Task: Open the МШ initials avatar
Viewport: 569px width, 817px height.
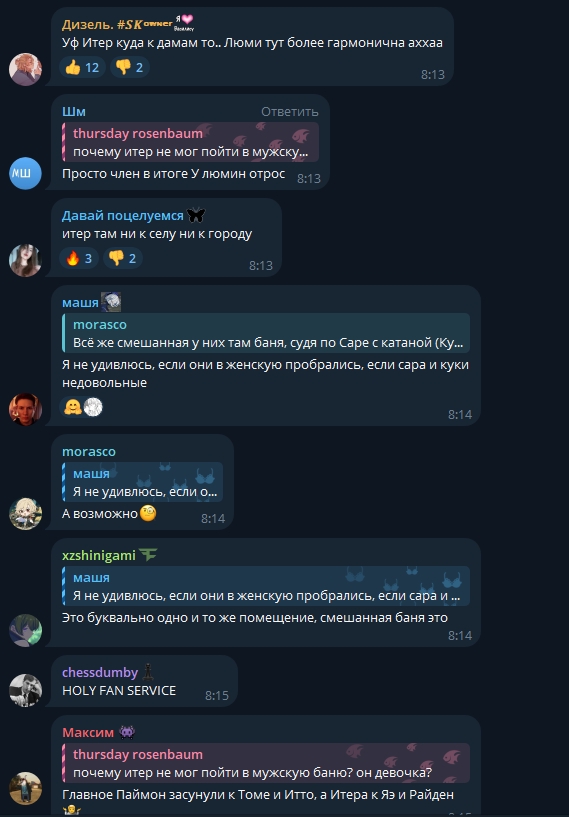Action: pos(26,173)
